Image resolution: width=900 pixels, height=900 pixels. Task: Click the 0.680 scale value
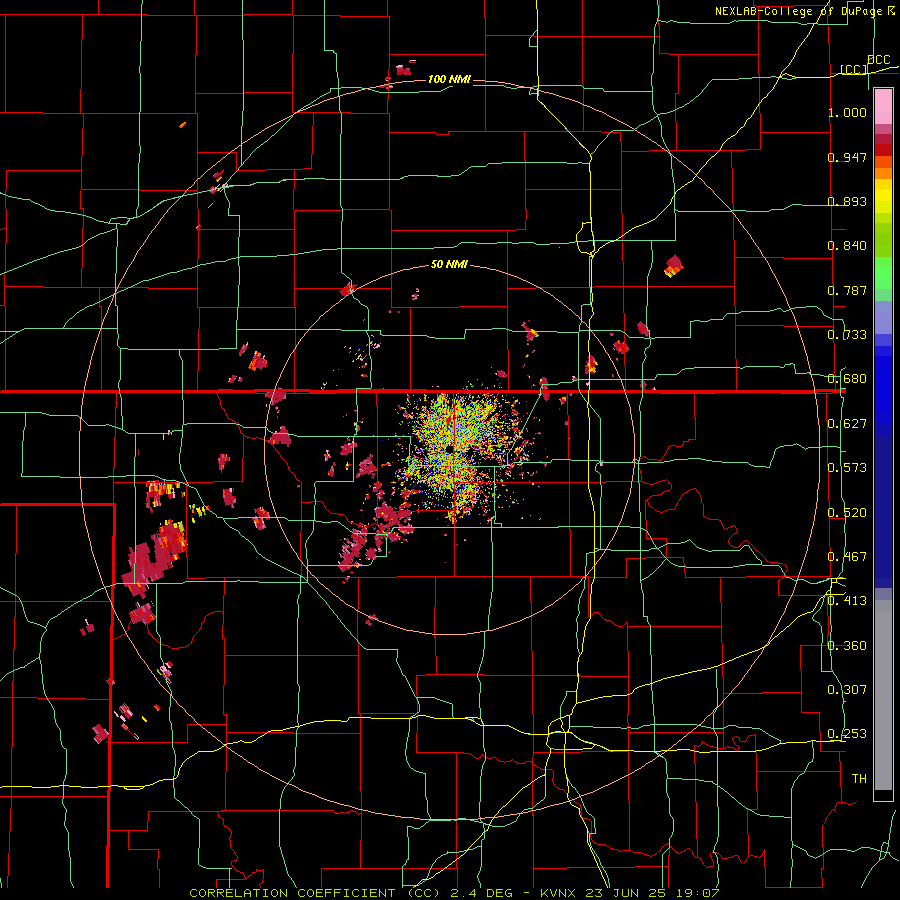(847, 379)
